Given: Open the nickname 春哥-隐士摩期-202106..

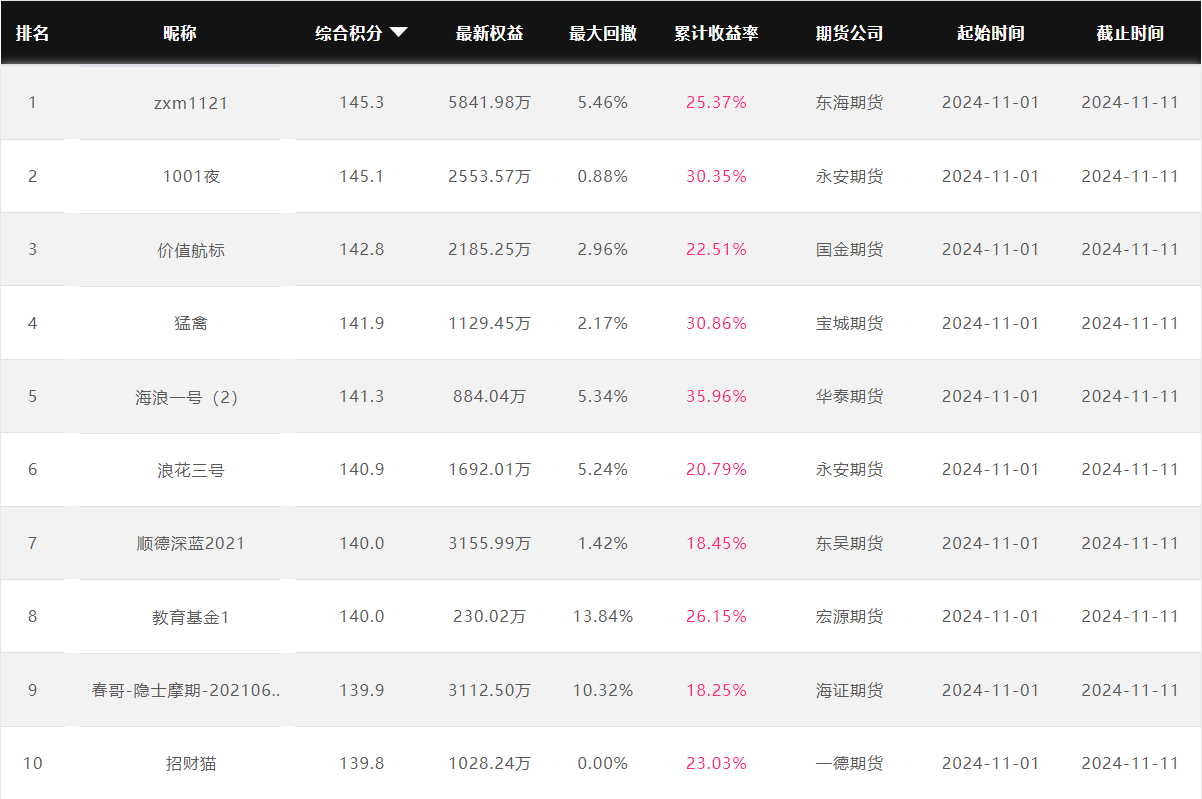Looking at the screenshot, I should pyautogui.click(x=186, y=690).
